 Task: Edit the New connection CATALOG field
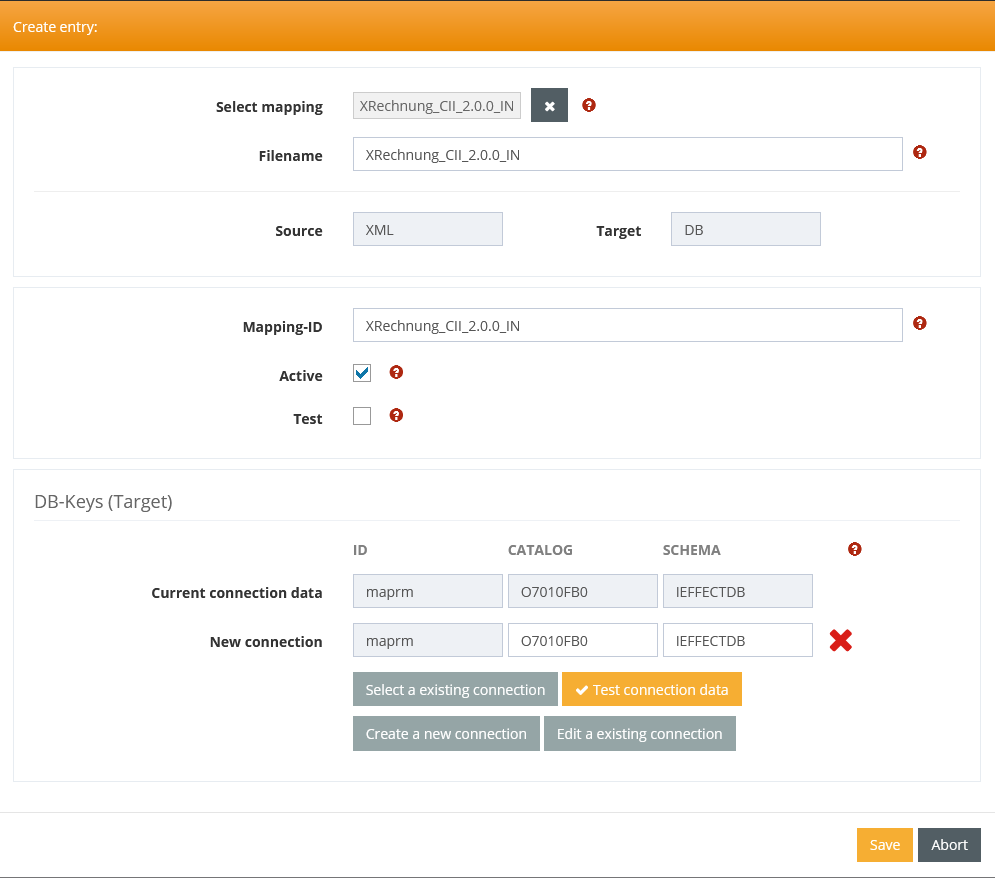tap(583, 640)
